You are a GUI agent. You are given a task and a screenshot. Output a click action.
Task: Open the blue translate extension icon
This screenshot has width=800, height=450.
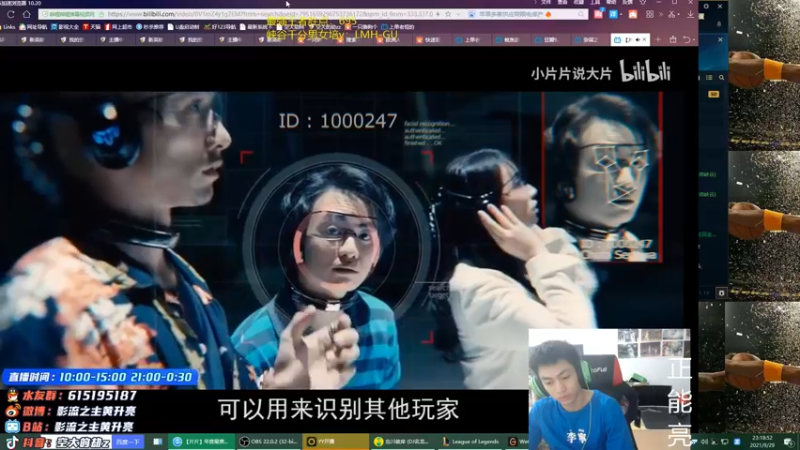pos(614,14)
